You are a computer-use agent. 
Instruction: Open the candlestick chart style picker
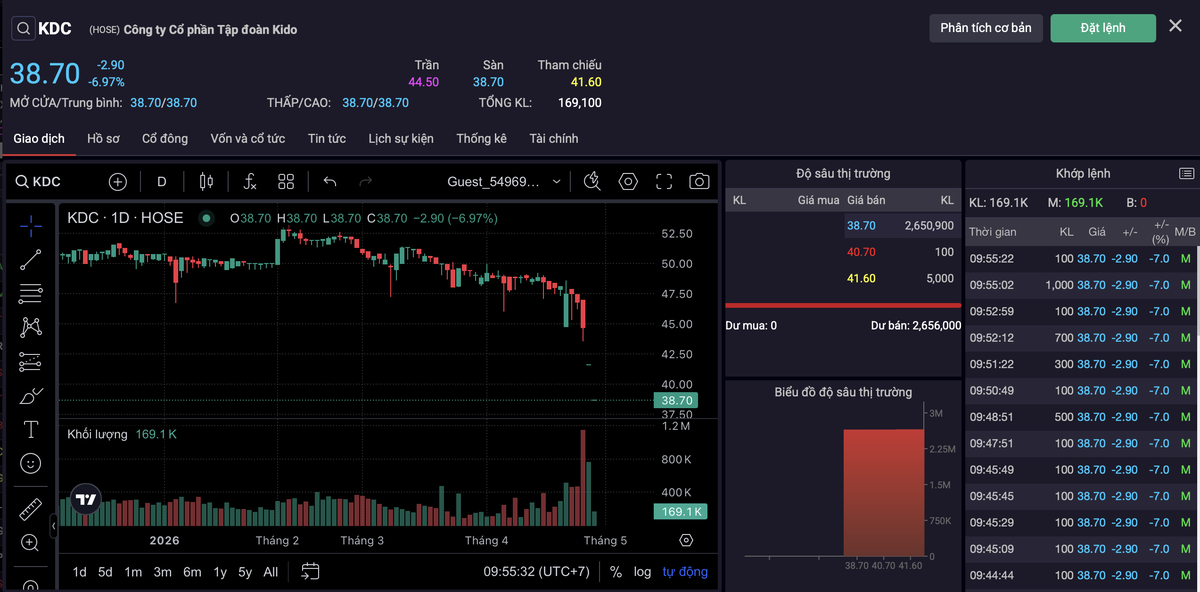pos(207,181)
